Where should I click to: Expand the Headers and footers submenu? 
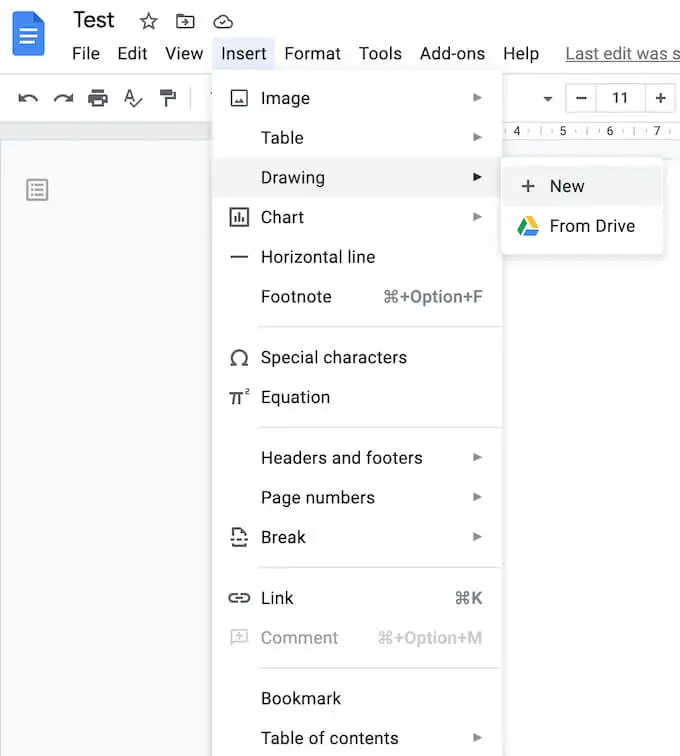357,458
